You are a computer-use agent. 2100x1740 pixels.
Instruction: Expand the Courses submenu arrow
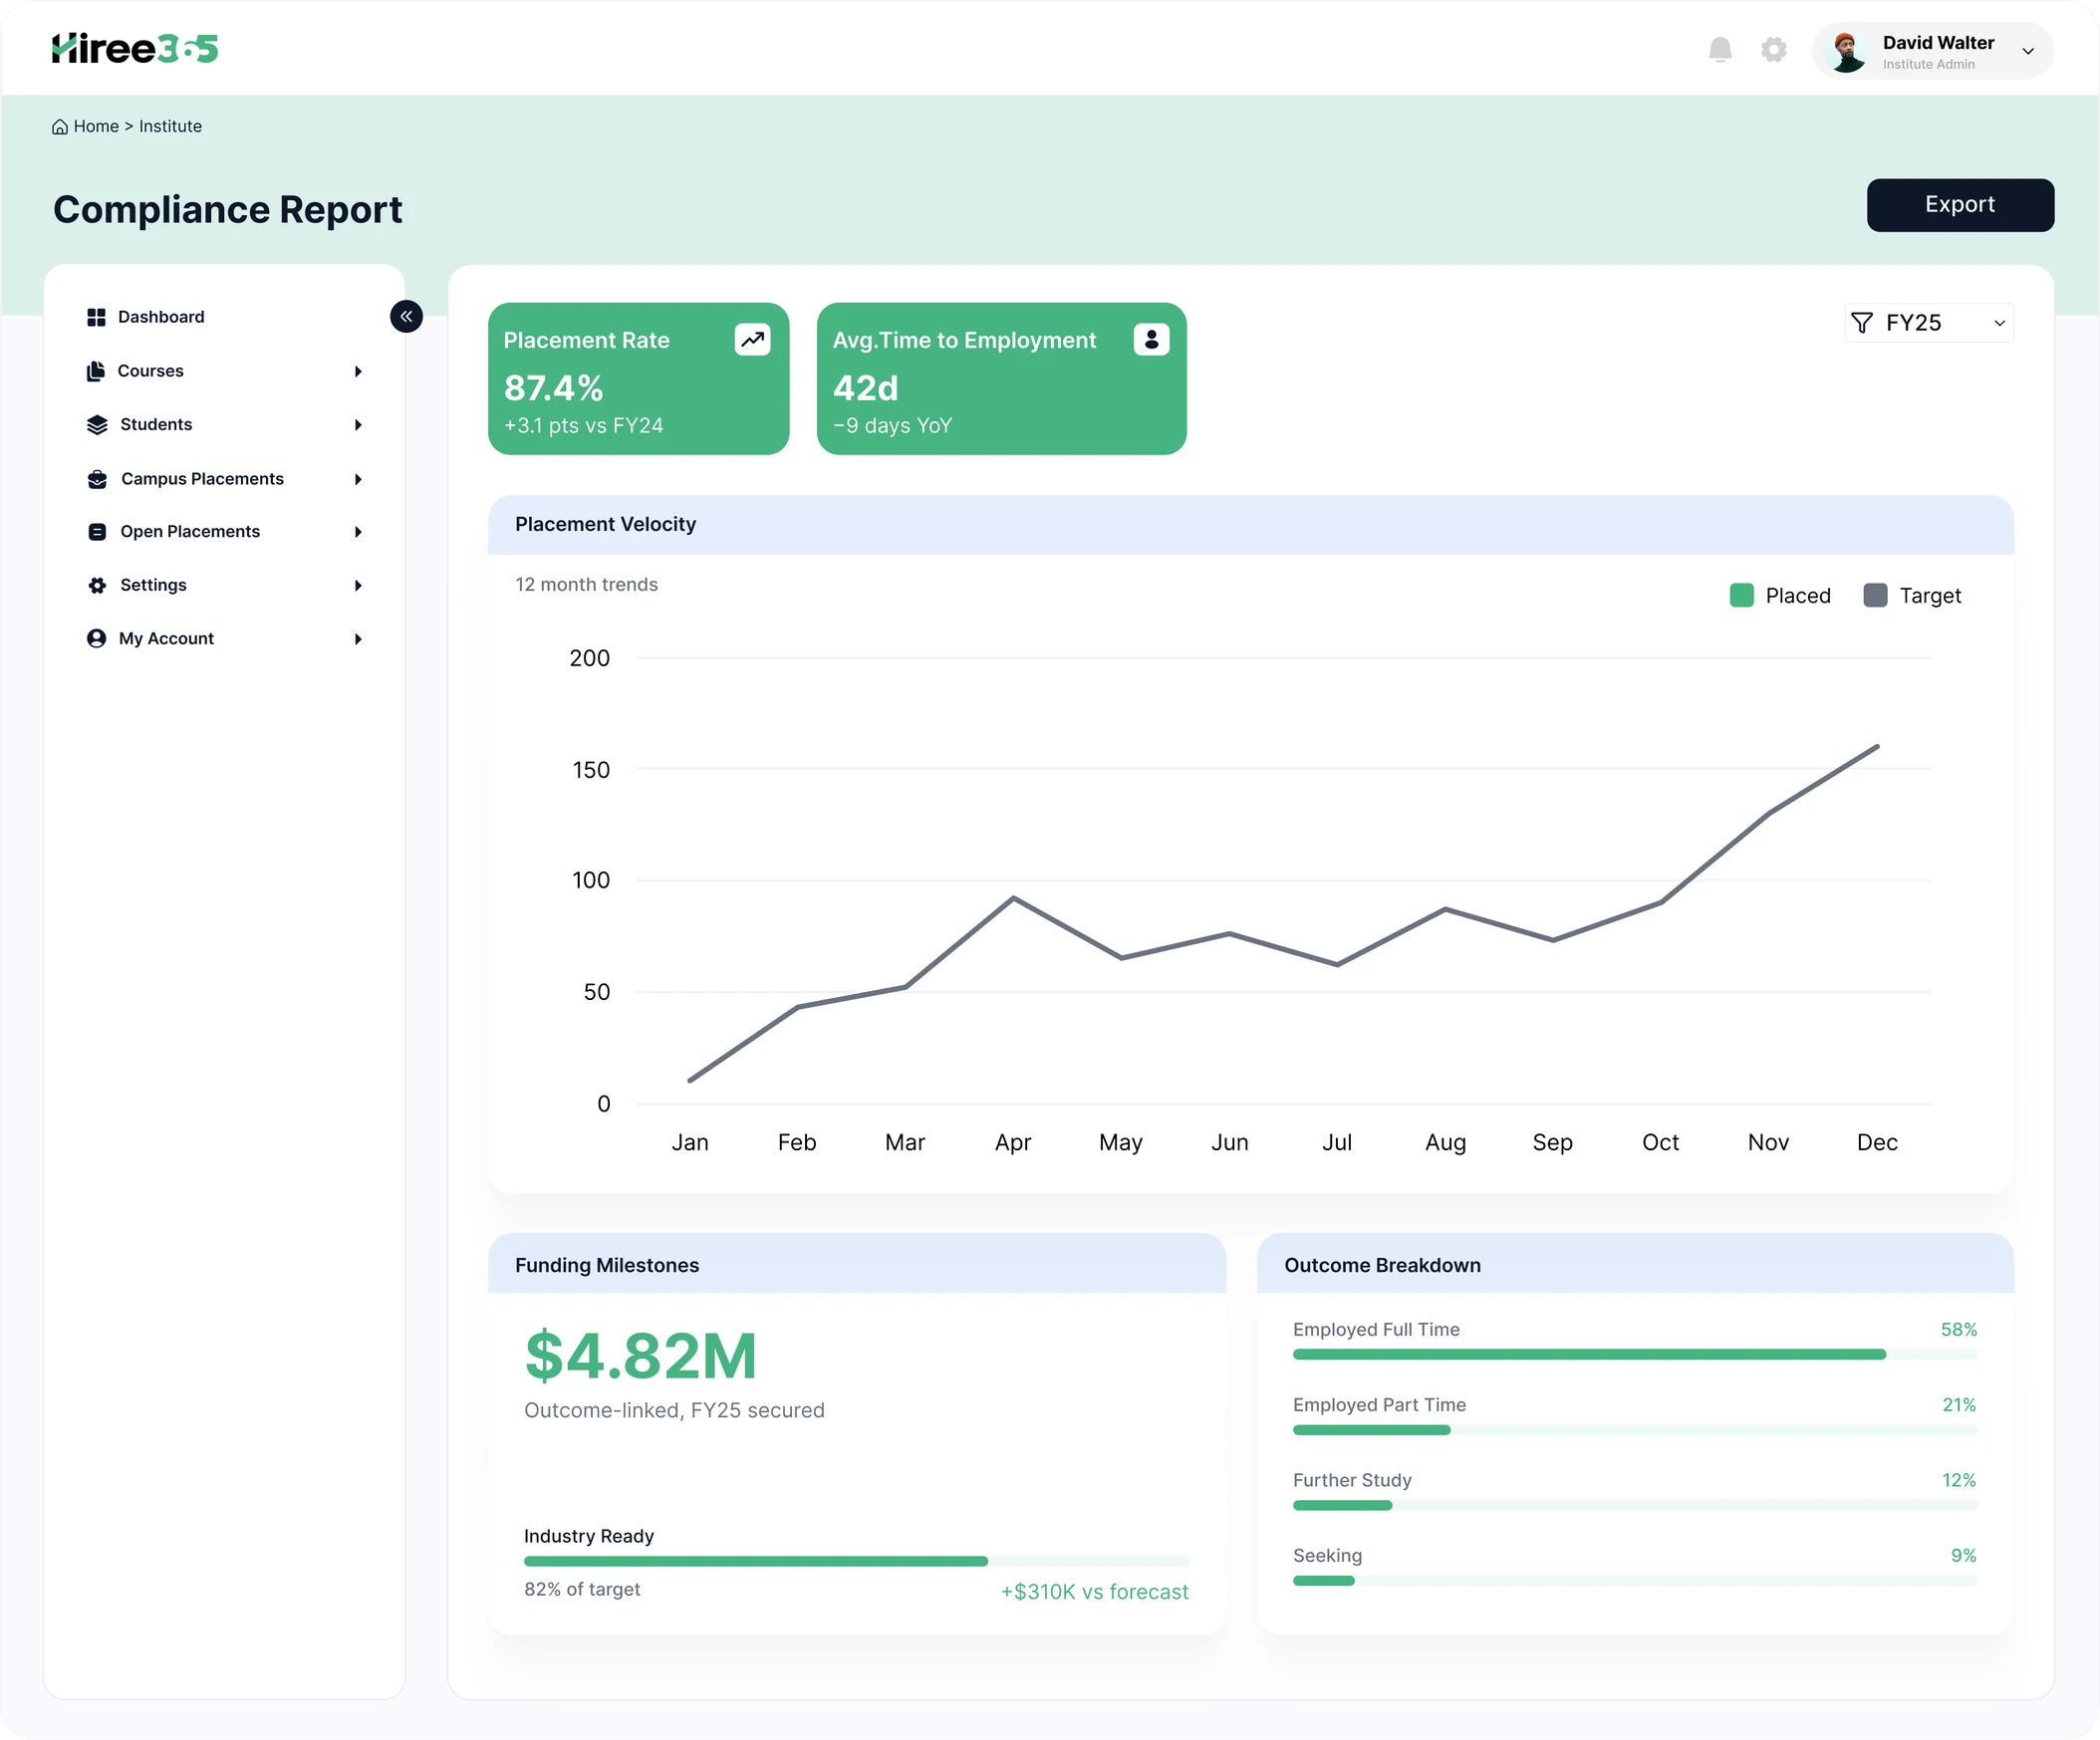click(x=358, y=371)
